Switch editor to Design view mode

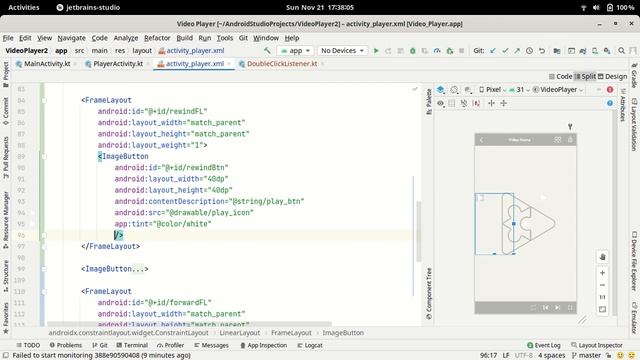[x=612, y=76]
